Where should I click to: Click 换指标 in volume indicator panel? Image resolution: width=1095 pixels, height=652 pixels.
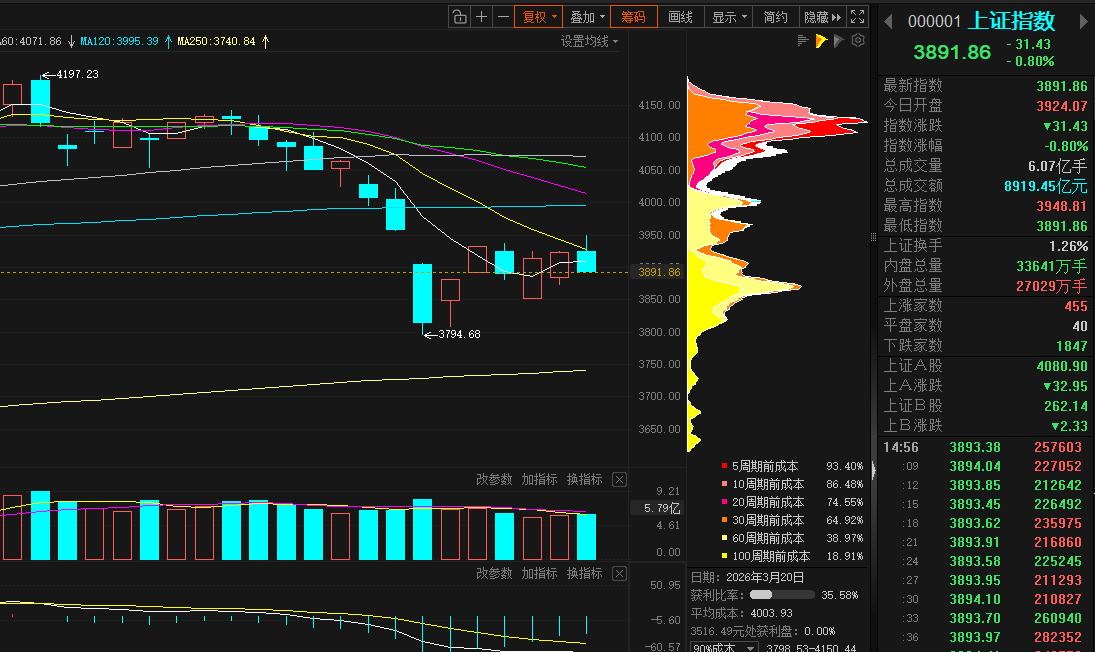(x=585, y=480)
